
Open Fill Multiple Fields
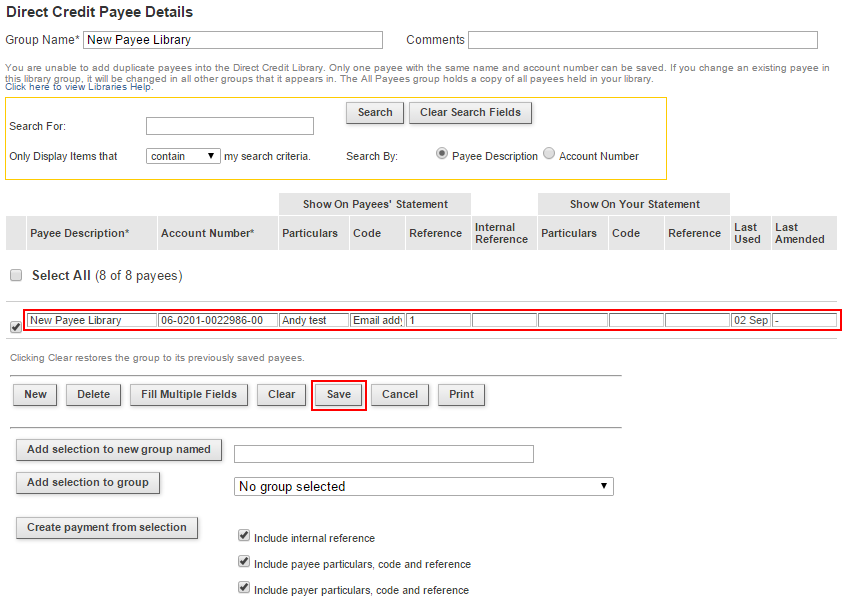click(189, 394)
